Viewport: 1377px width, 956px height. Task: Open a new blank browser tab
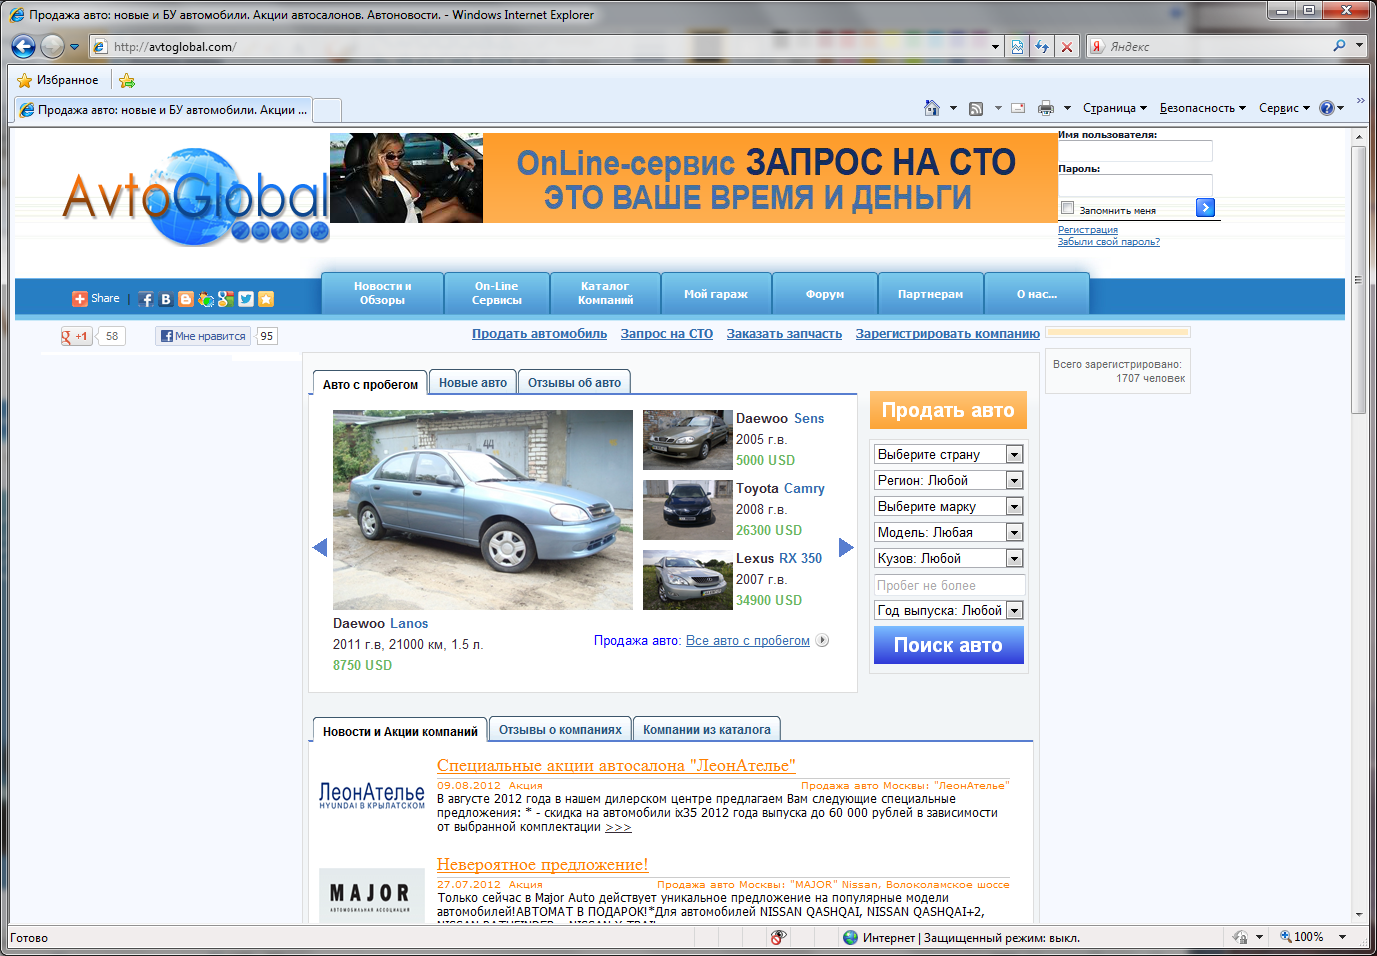coord(328,110)
